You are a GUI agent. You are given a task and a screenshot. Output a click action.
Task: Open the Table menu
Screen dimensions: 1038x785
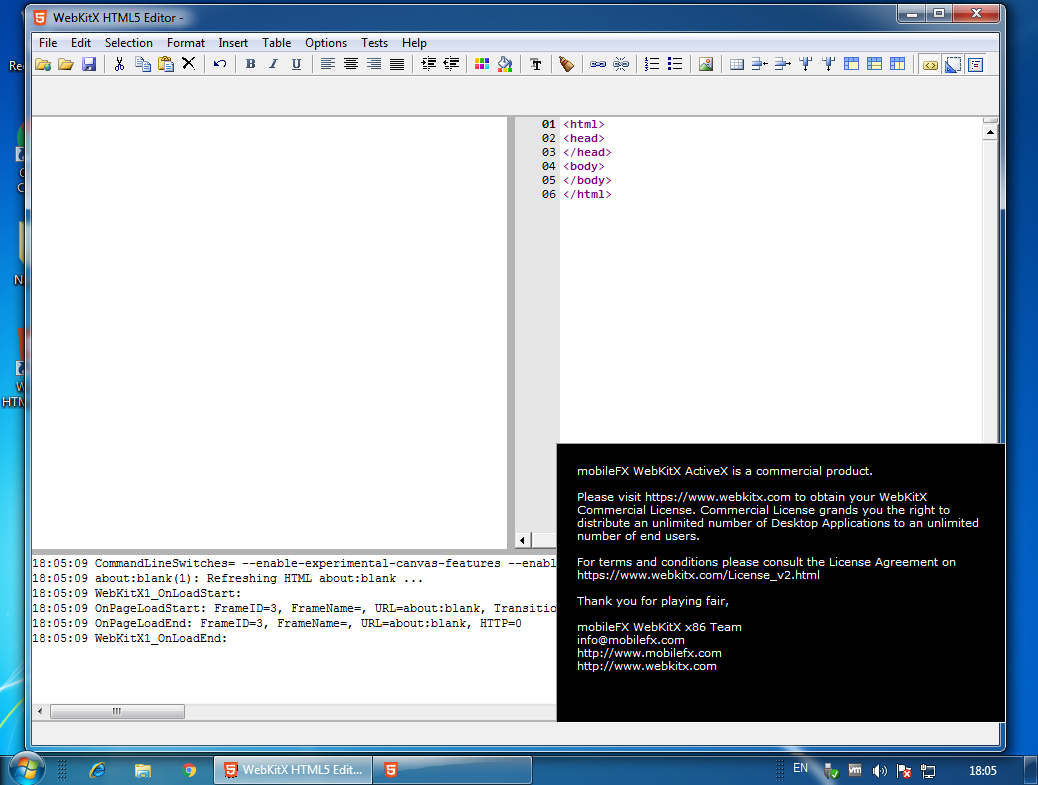click(276, 42)
